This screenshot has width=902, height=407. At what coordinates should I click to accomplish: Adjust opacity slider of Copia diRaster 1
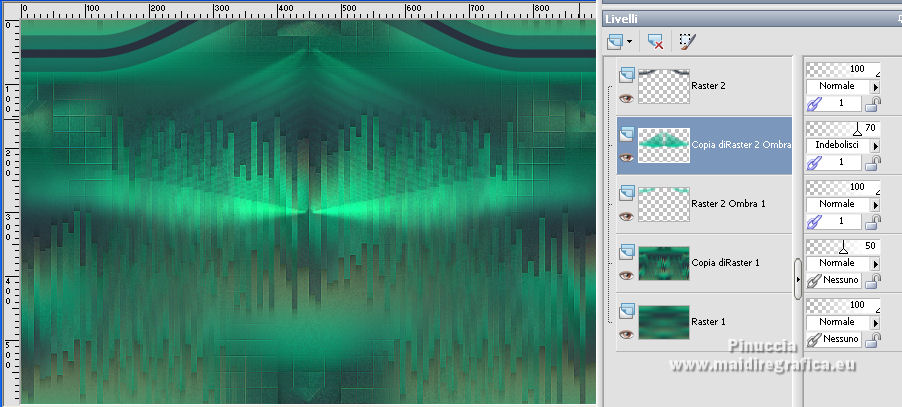click(x=843, y=247)
